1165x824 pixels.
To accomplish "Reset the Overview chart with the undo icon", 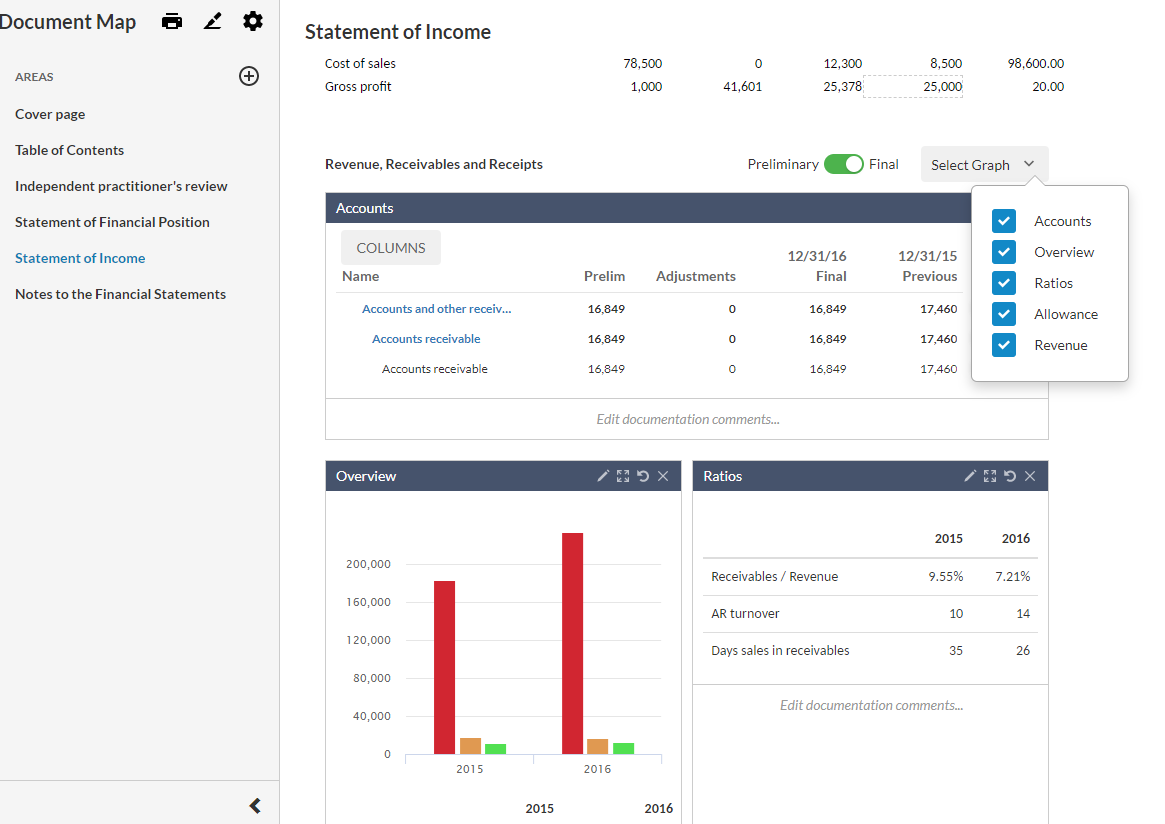I will (x=641, y=475).
